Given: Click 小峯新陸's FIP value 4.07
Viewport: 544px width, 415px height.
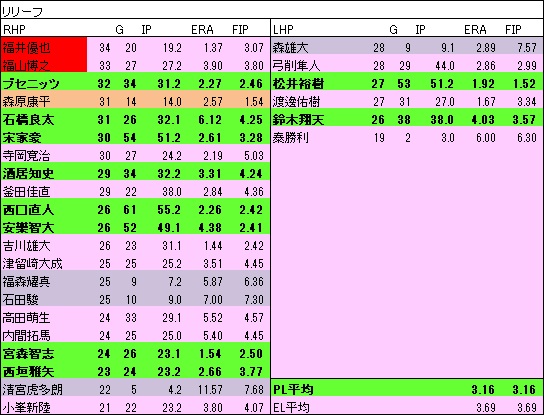Looking at the screenshot, I should pyautogui.click(x=253, y=407).
